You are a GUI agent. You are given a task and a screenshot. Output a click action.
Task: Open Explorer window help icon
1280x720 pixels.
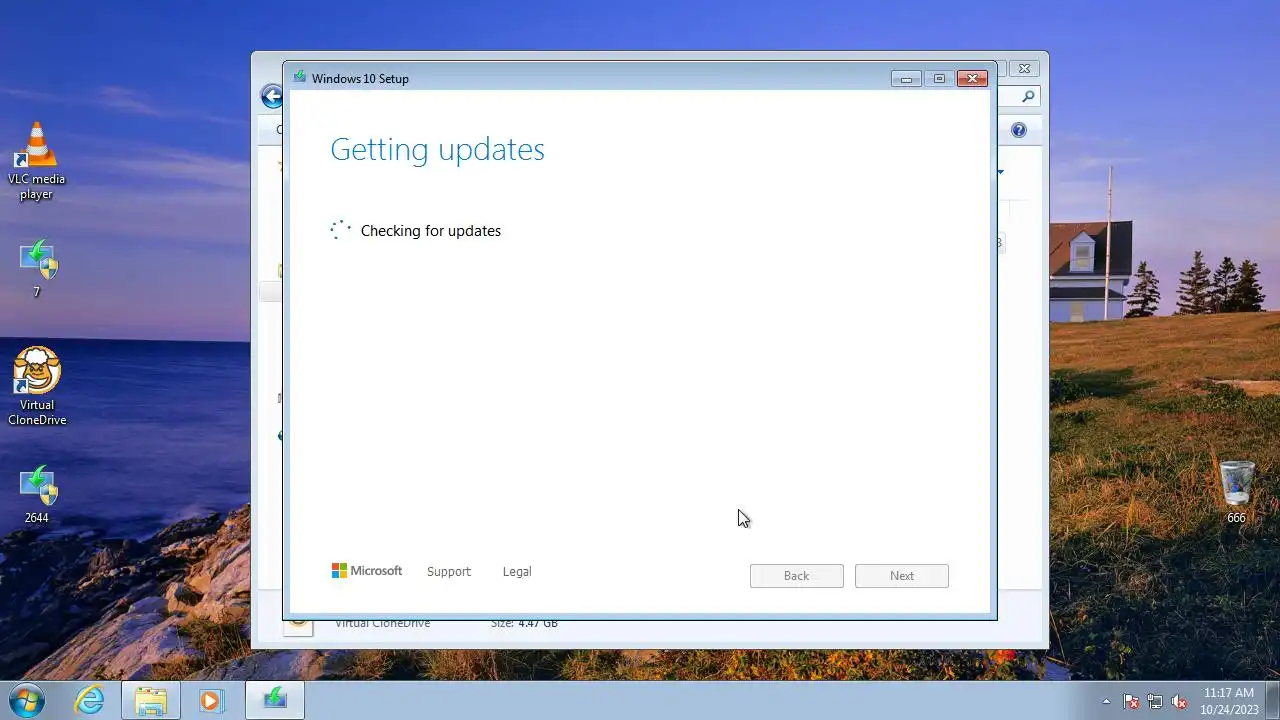click(x=1018, y=130)
